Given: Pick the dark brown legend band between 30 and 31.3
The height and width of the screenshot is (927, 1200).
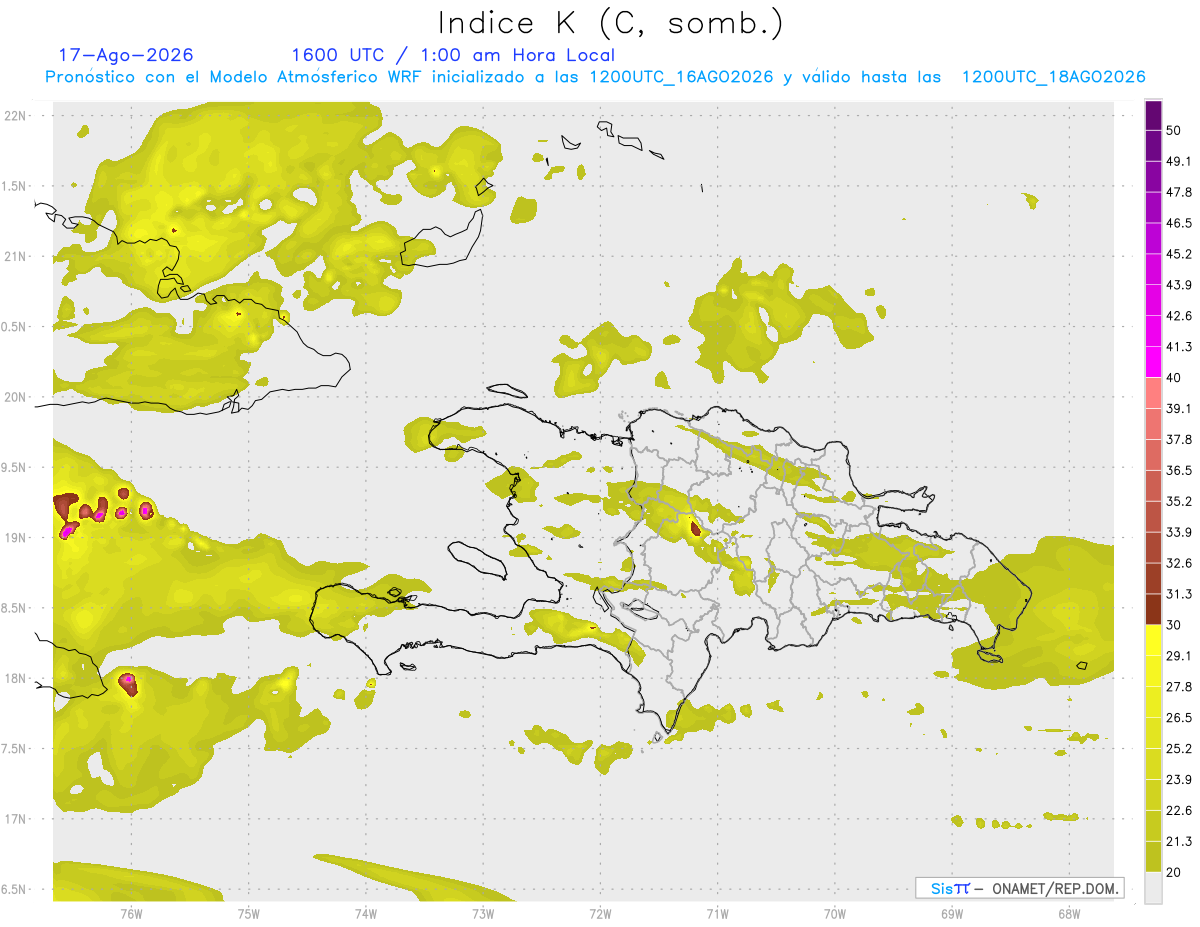Looking at the screenshot, I should (x=1154, y=609).
